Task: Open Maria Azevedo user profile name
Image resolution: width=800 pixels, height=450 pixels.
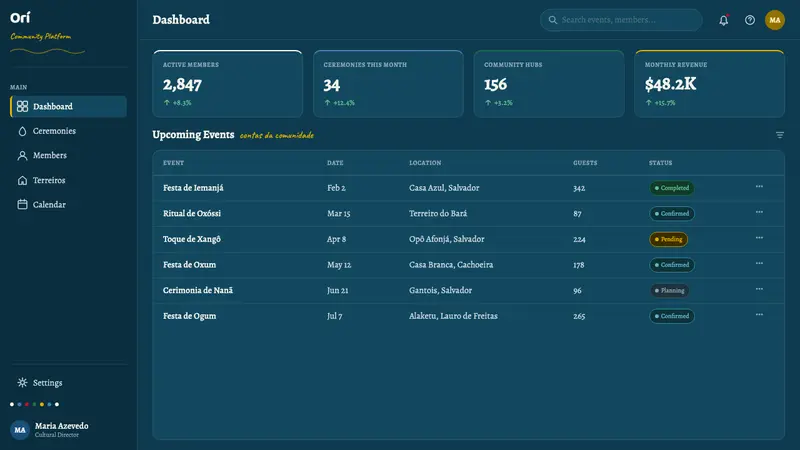Action: click(61, 426)
